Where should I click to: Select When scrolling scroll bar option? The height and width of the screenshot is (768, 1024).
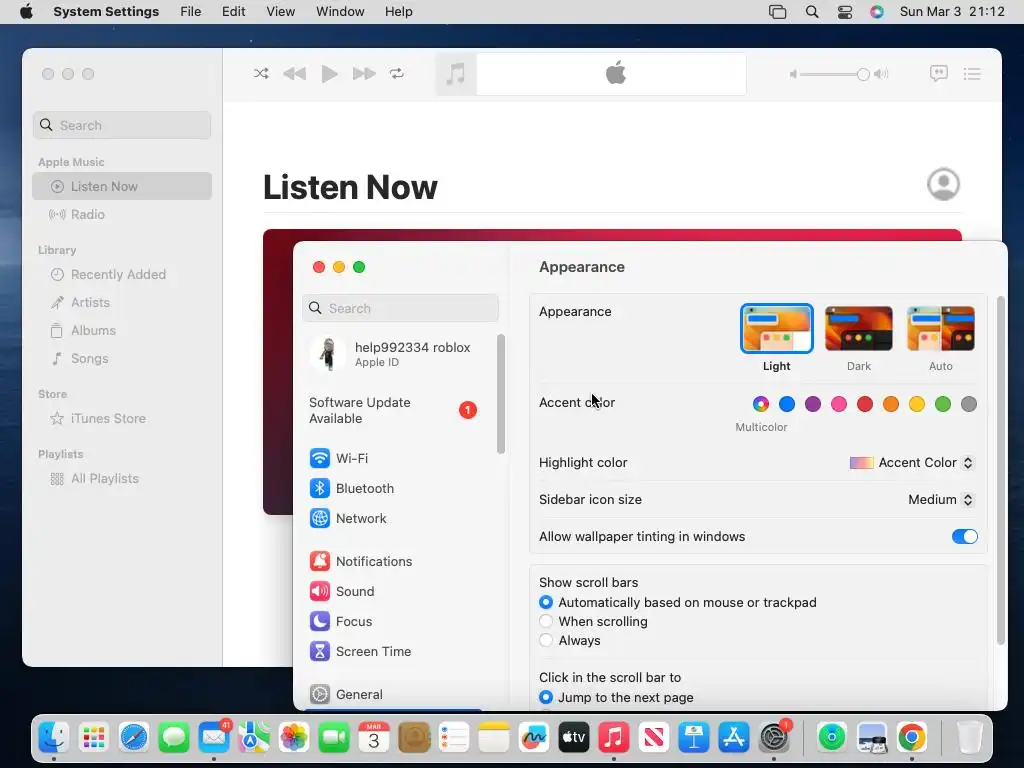[546, 621]
